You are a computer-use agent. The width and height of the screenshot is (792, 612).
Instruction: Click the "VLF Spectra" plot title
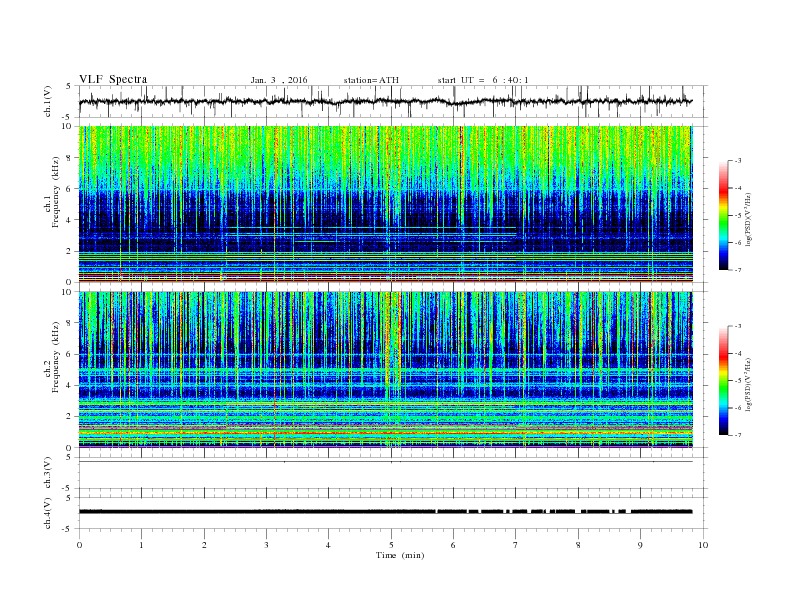[113, 79]
